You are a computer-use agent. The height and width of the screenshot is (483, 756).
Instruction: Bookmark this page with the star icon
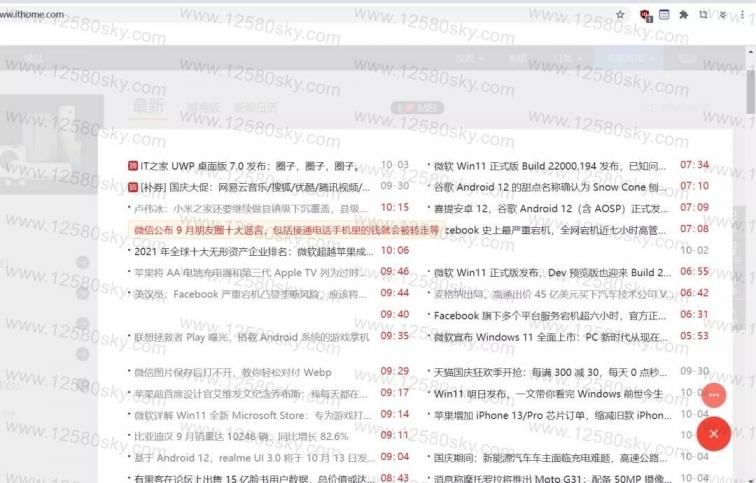pos(620,15)
